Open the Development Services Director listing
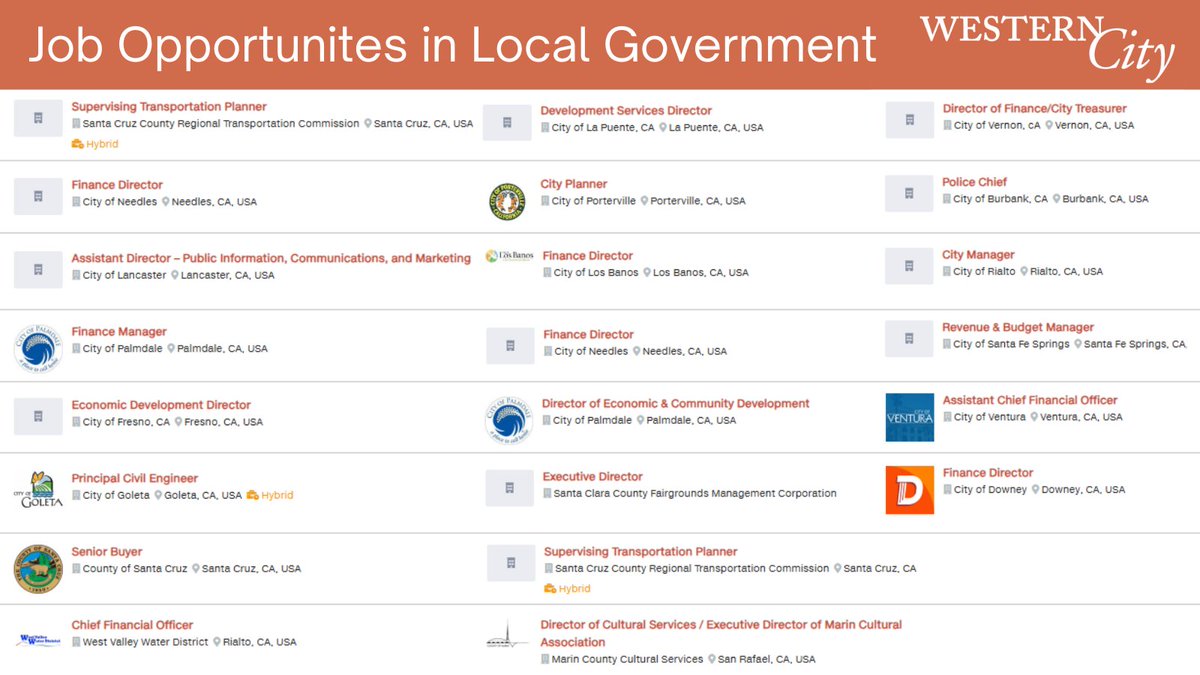The height and width of the screenshot is (675, 1200). click(626, 111)
